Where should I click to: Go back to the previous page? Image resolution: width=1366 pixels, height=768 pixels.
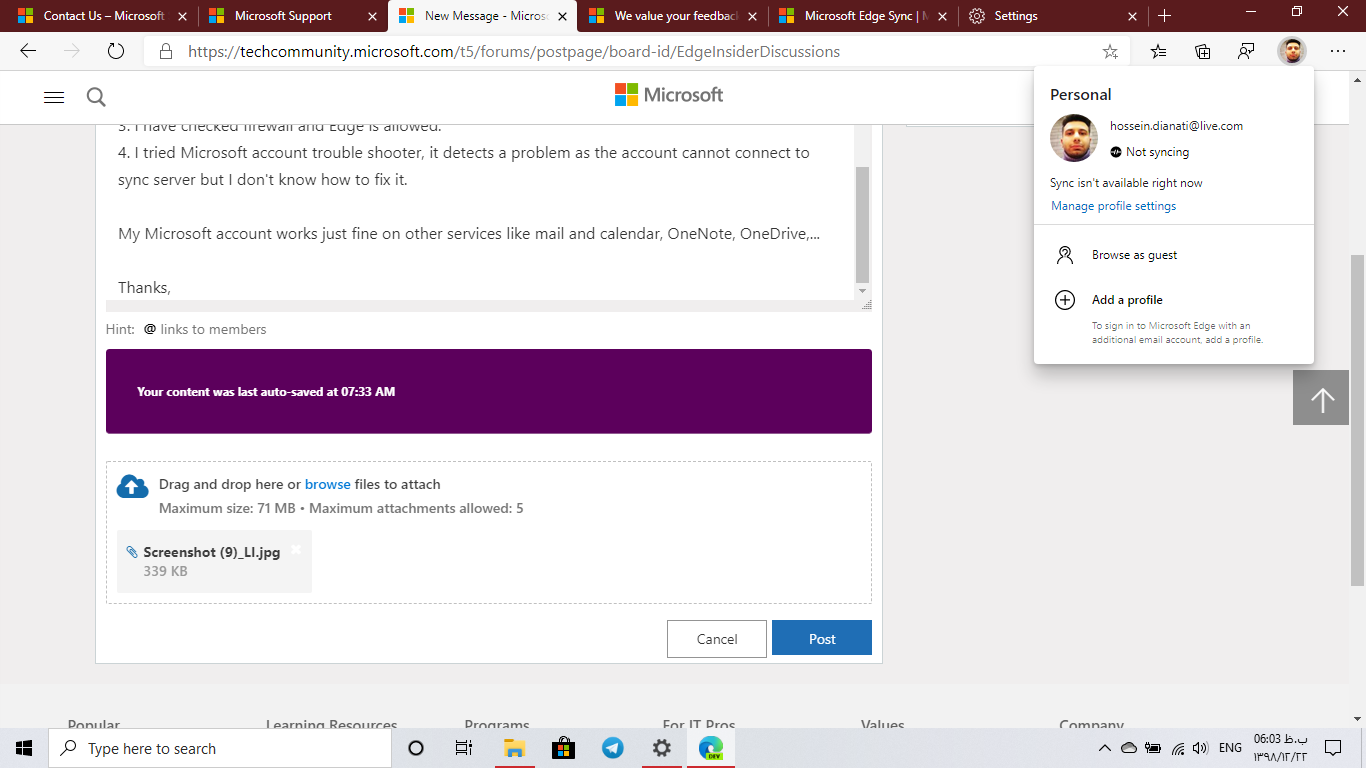(x=28, y=51)
